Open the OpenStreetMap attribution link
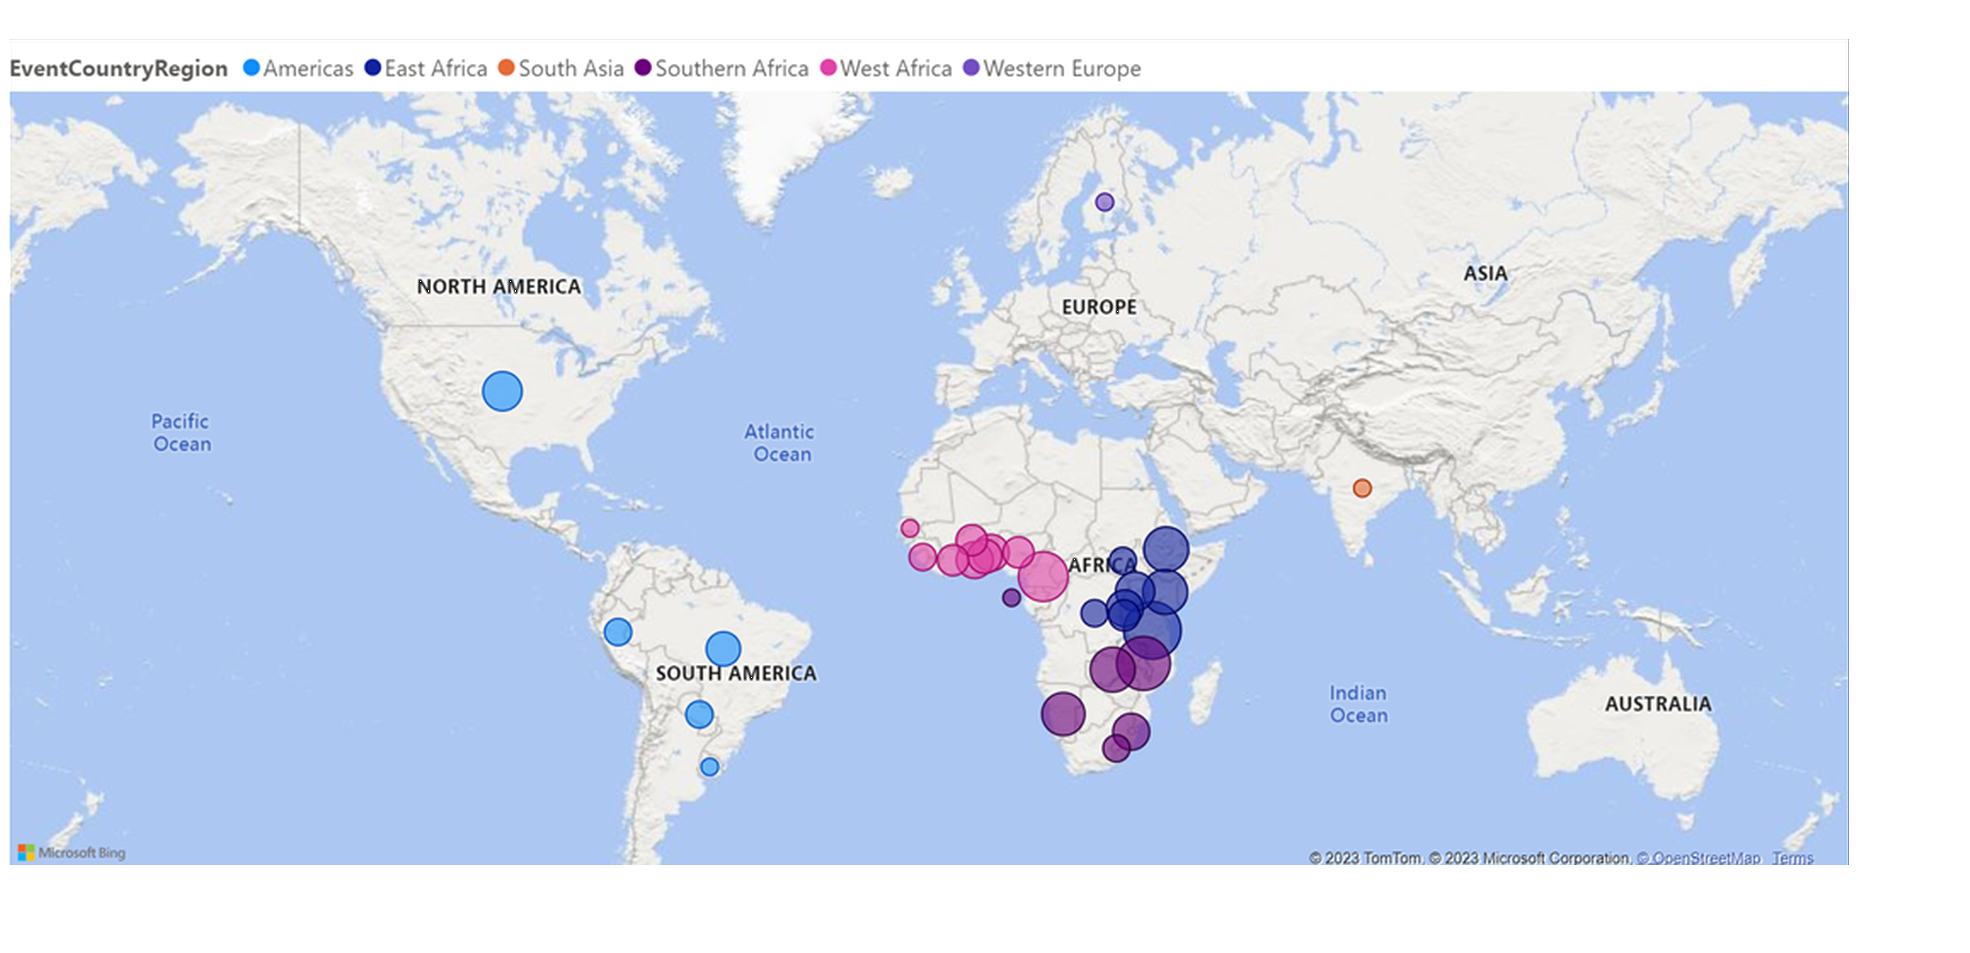The image size is (1970, 953). click(1706, 858)
